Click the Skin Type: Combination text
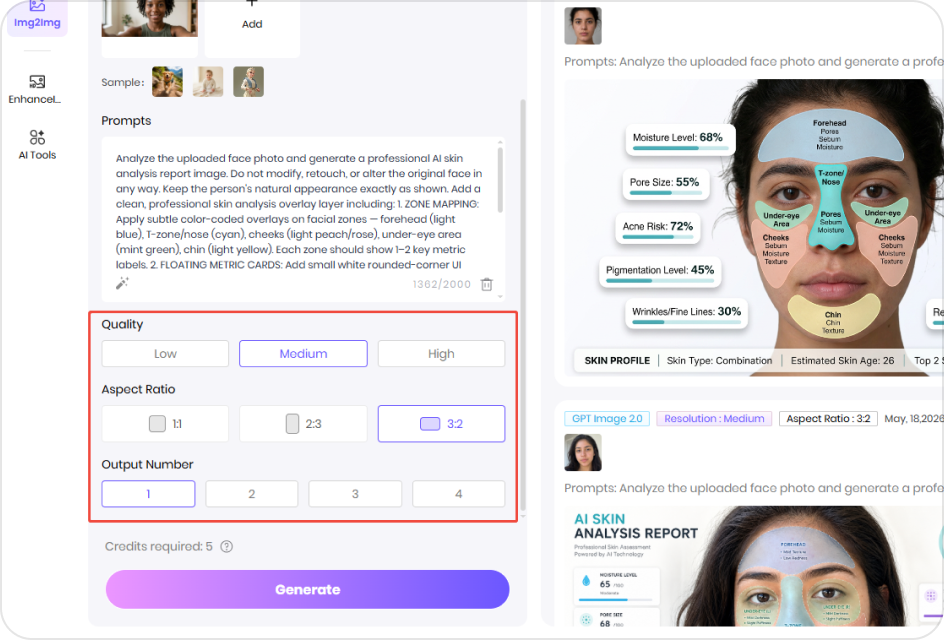 point(719,361)
